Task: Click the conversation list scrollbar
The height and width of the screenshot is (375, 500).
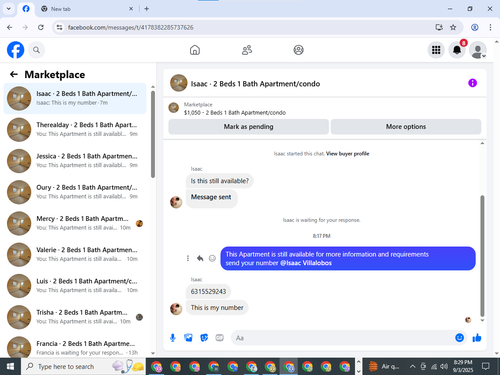Action: pyautogui.click(x=153, y=134)
